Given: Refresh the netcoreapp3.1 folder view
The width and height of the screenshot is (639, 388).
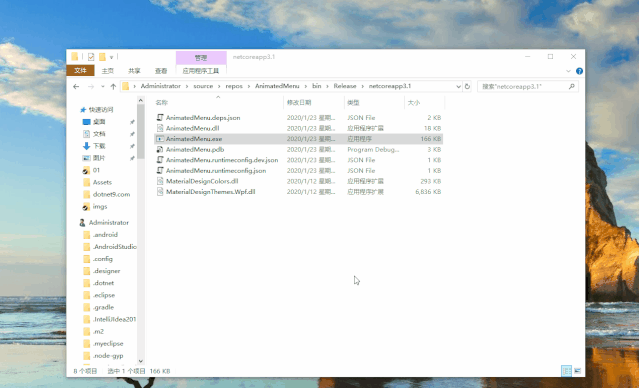Looking at the screenshot, I should point(467,86).
